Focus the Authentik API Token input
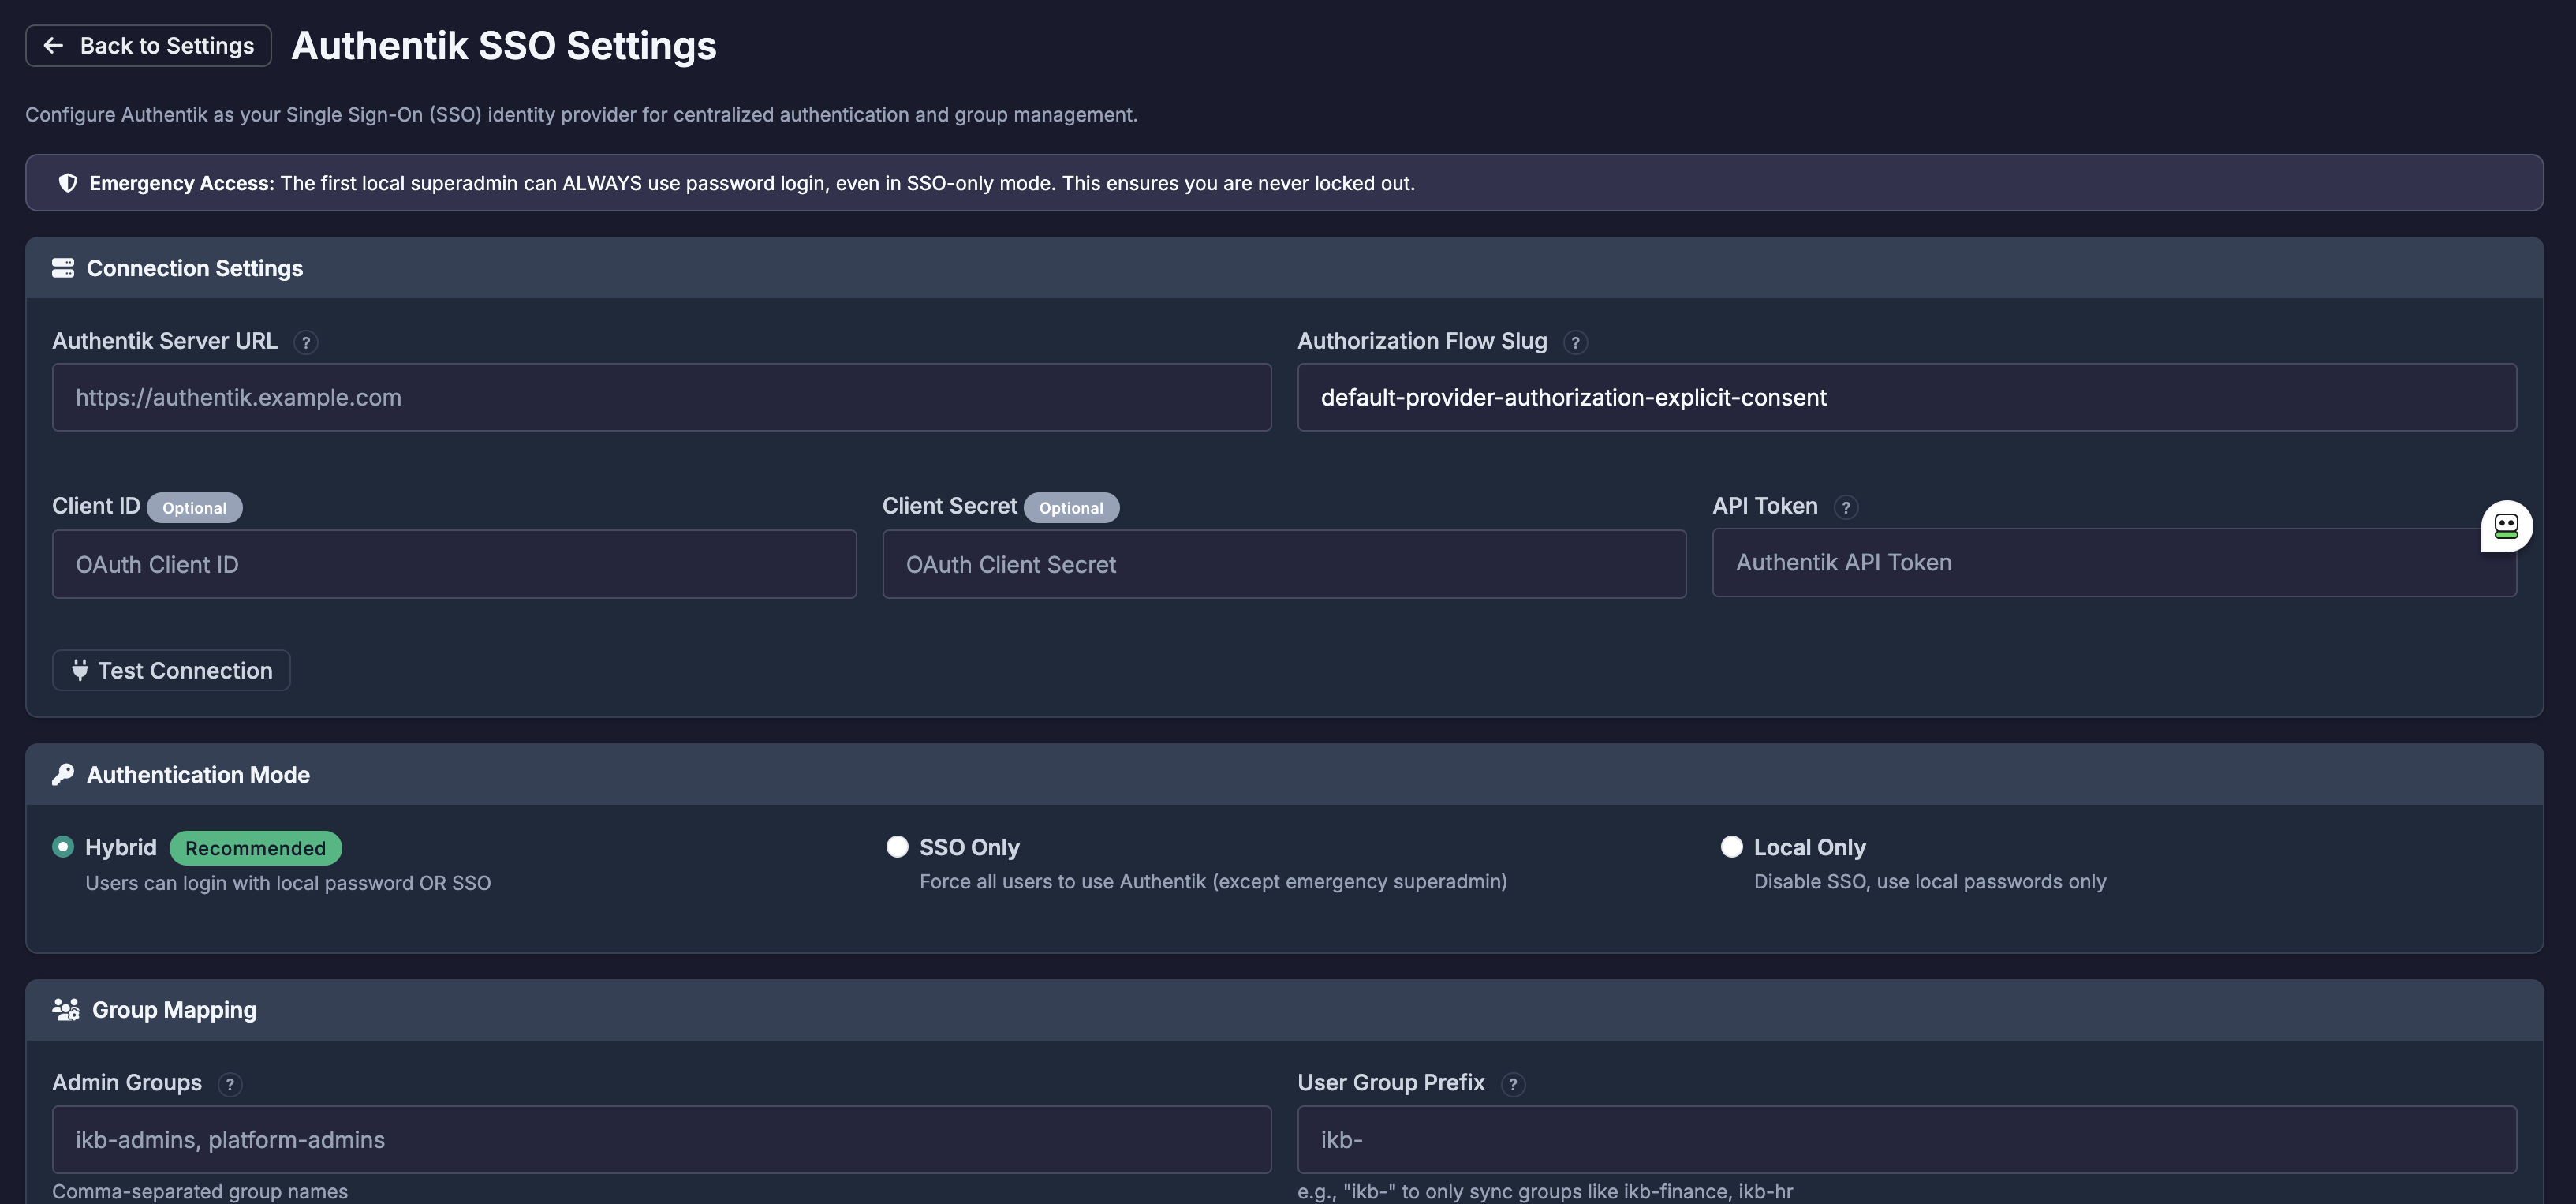Image resolution: width=2576 pixels, height=1204 pixels. 2090,563
